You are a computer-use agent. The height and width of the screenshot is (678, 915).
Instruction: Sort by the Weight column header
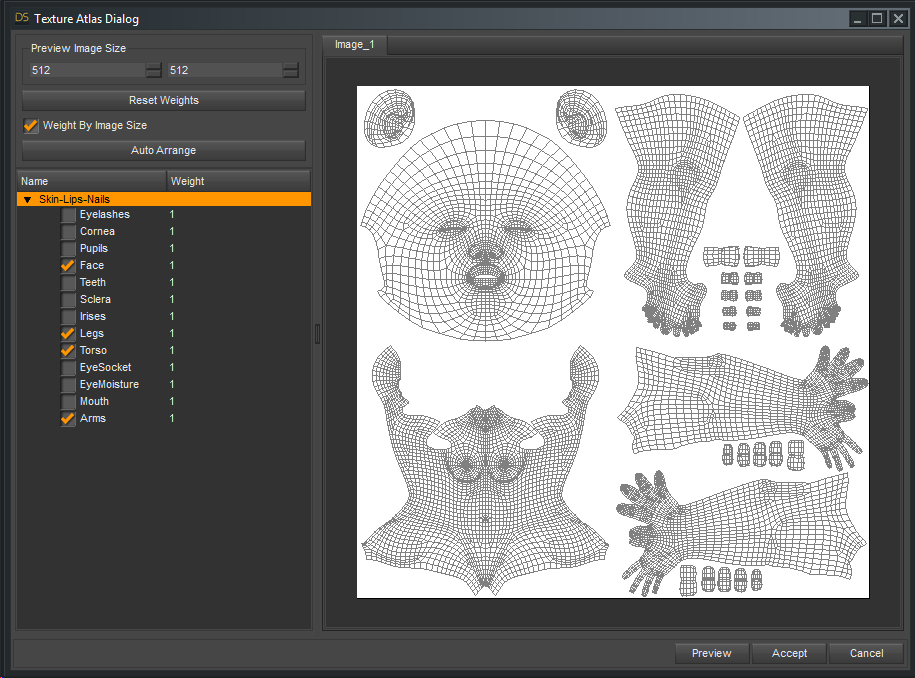[x=238, y=181]
